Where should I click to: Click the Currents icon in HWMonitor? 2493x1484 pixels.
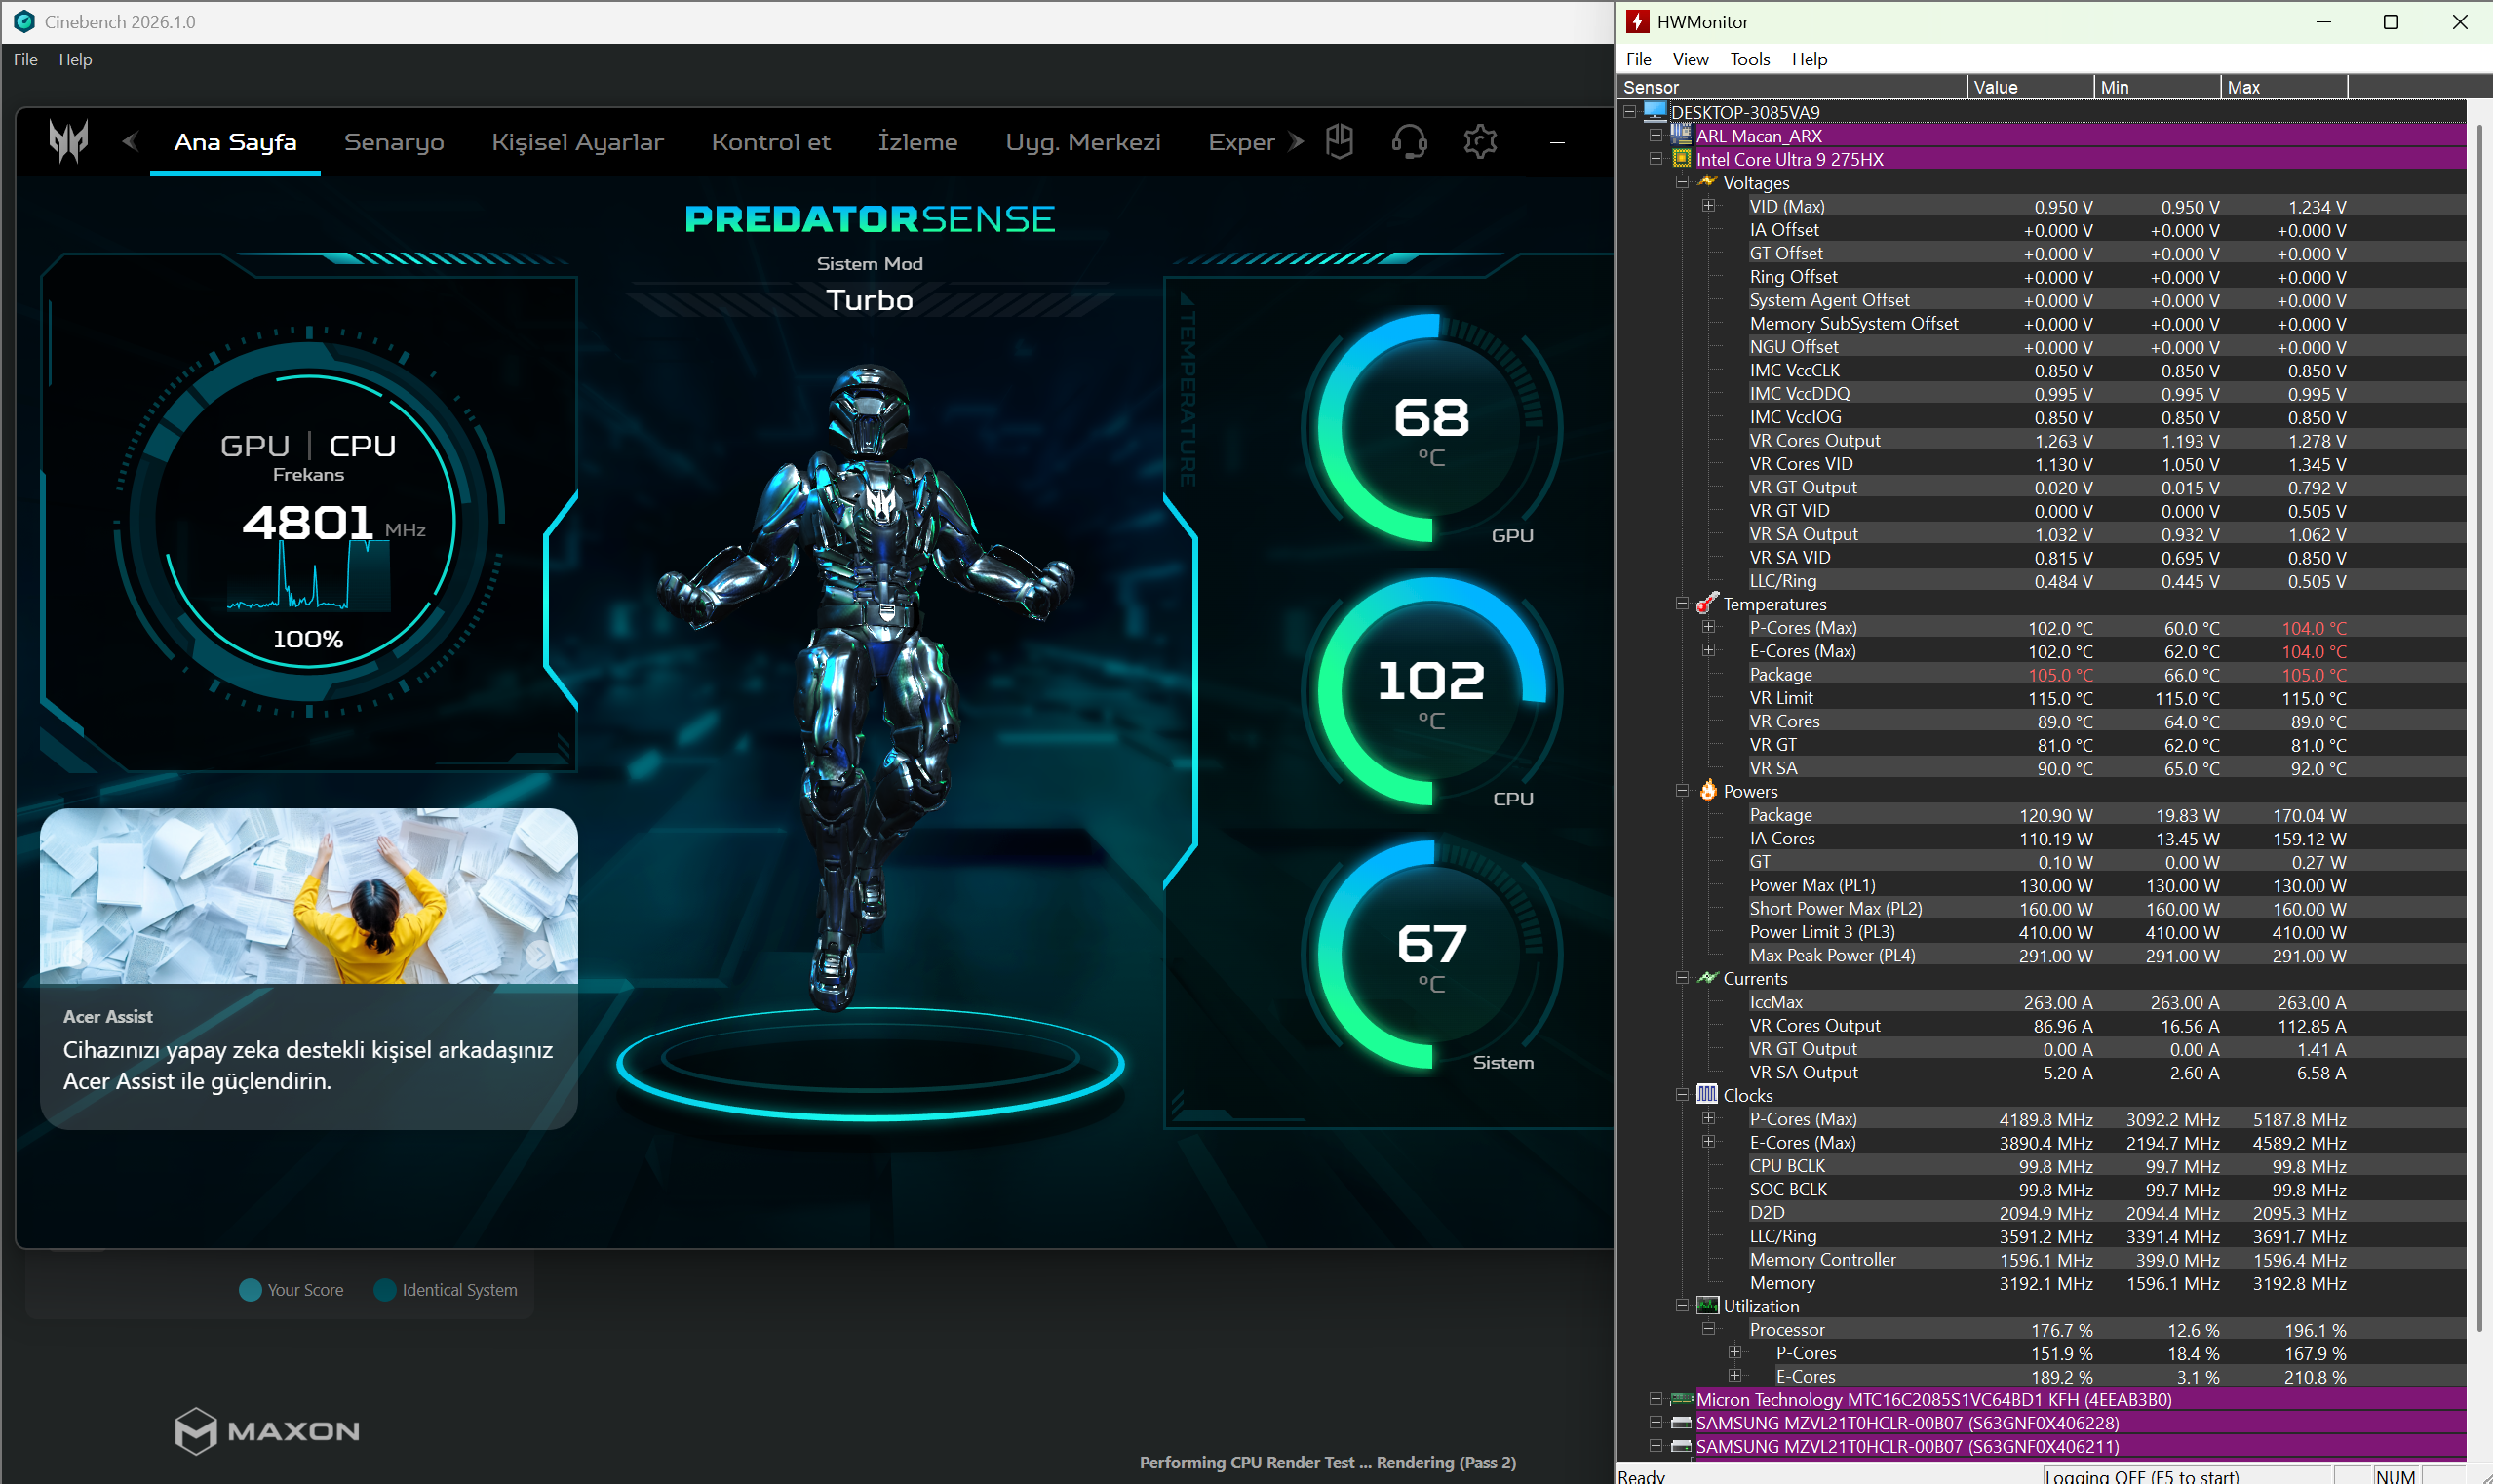pyautogui.click(x=1707, y=977)
